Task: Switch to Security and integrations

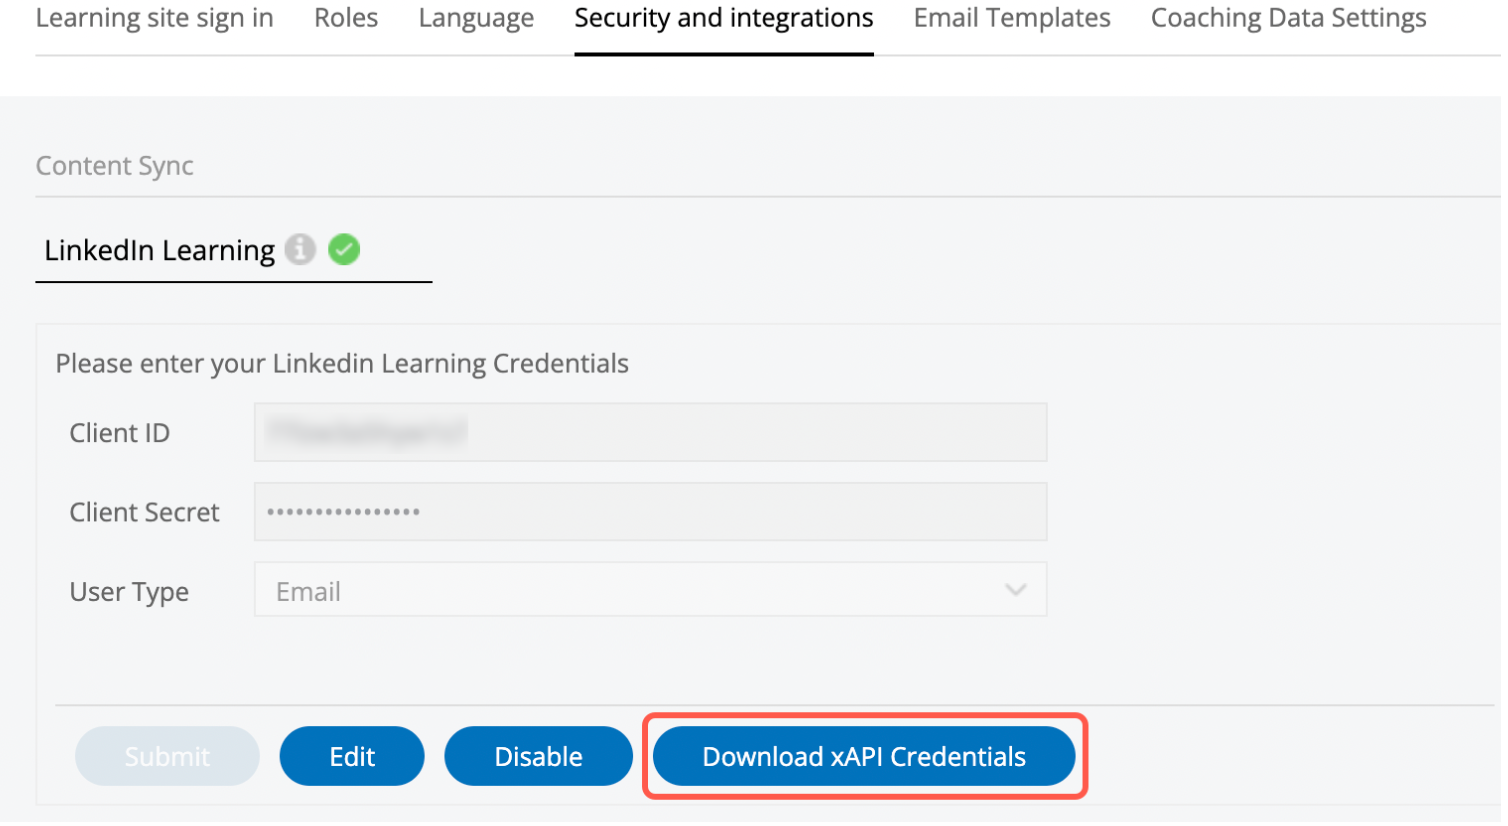Action: point(723,17)
